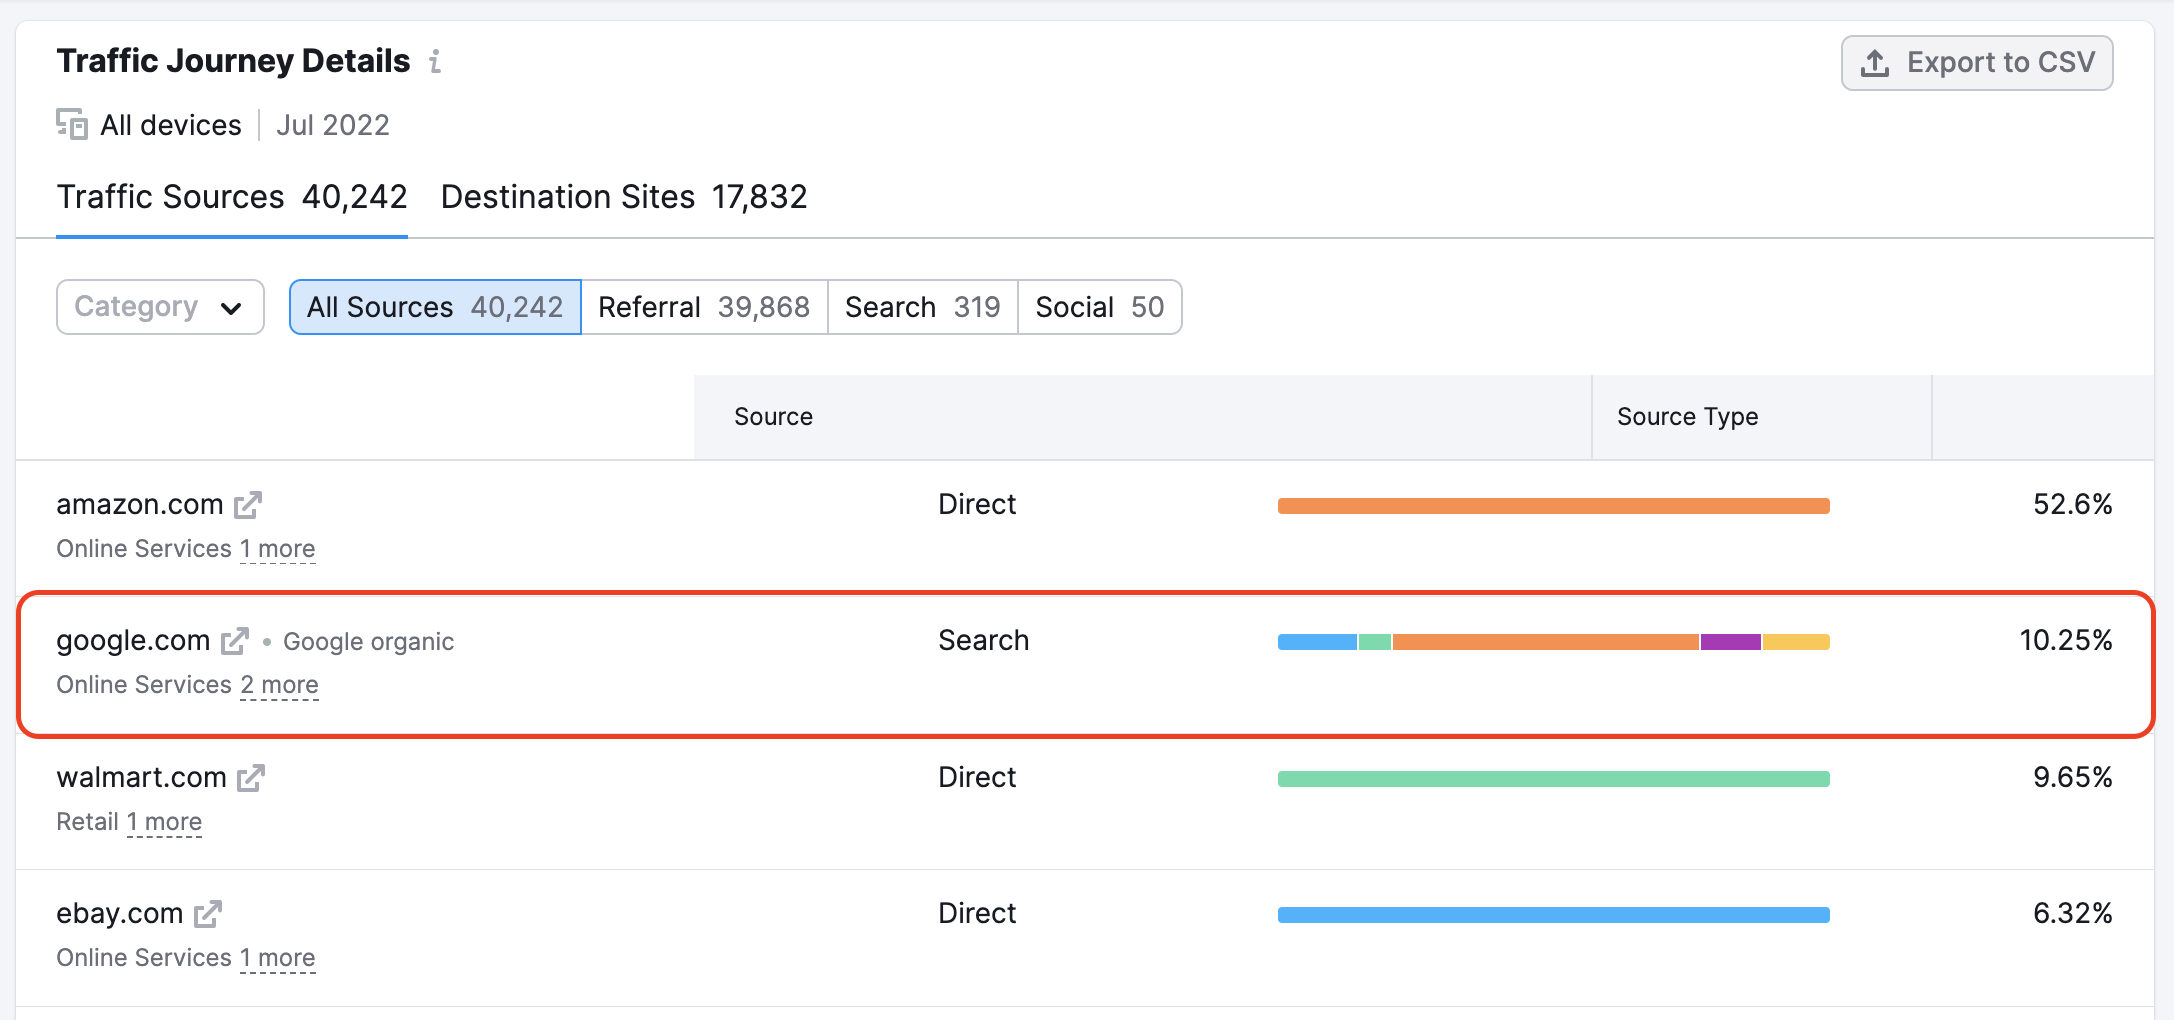This screenshot has width=2174, height=1020.
Task: Open amazon.com external link icon
Action: tap(248, 505)
